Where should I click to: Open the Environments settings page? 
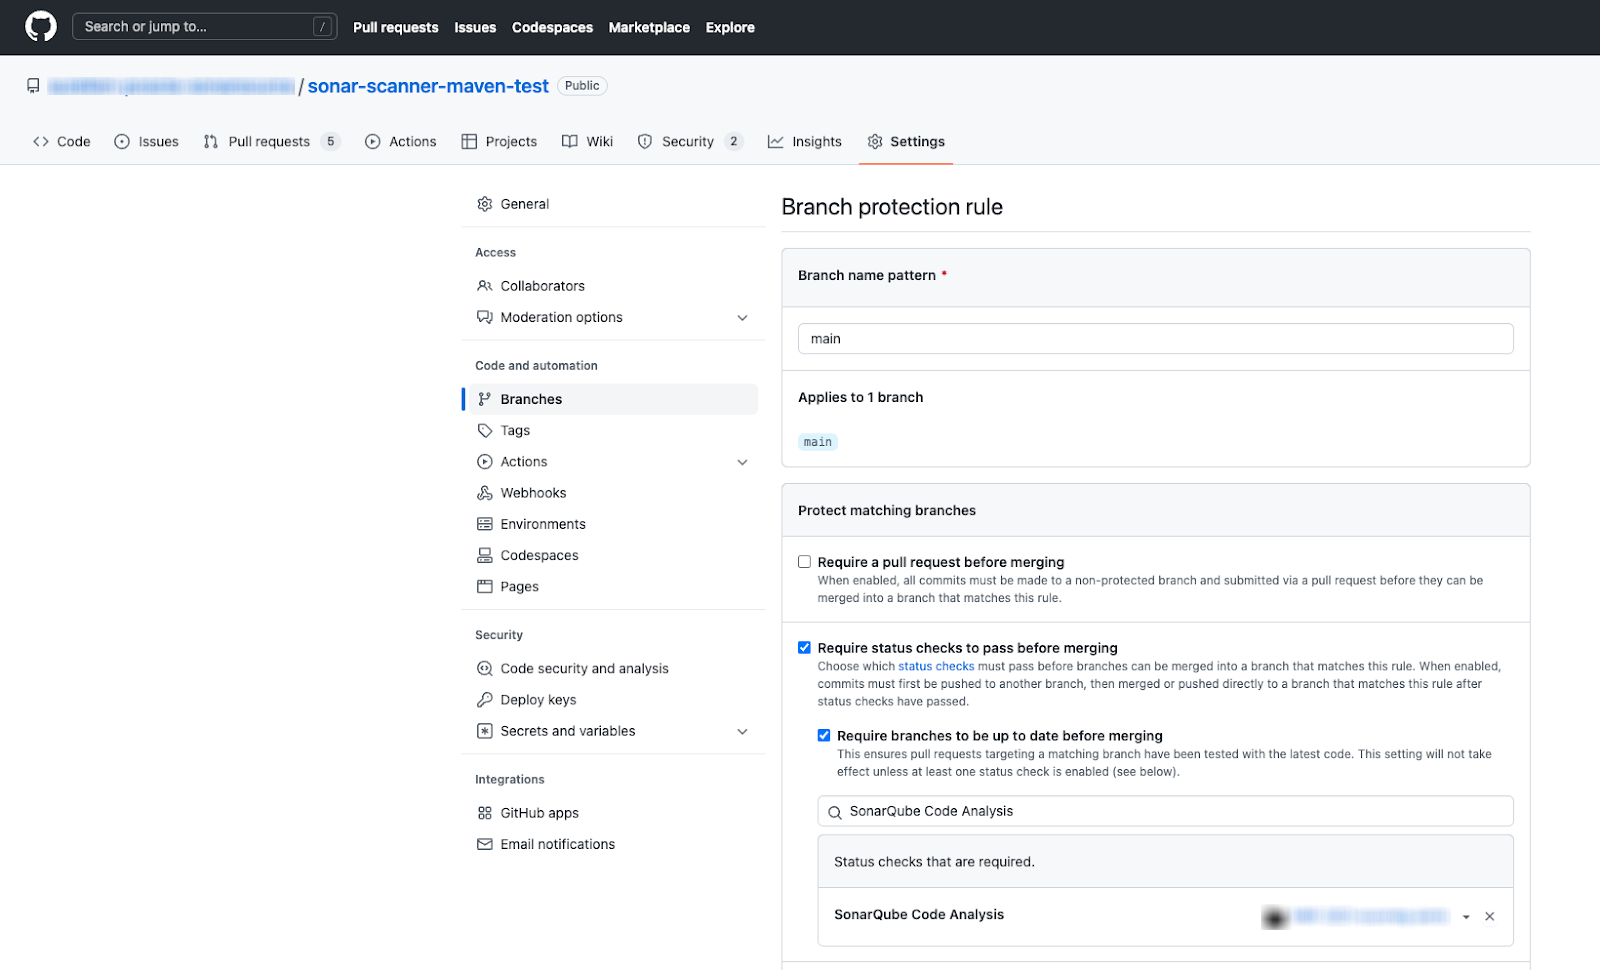[543, 523]
